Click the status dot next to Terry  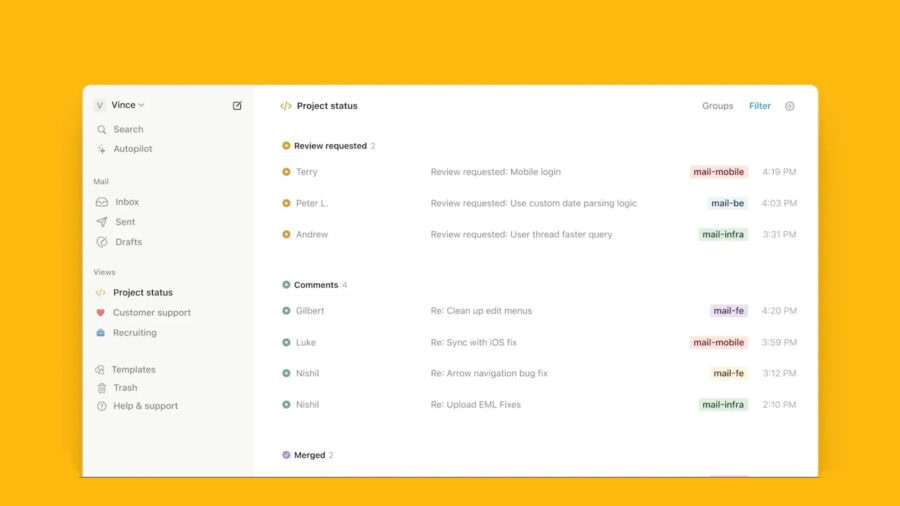286,172
